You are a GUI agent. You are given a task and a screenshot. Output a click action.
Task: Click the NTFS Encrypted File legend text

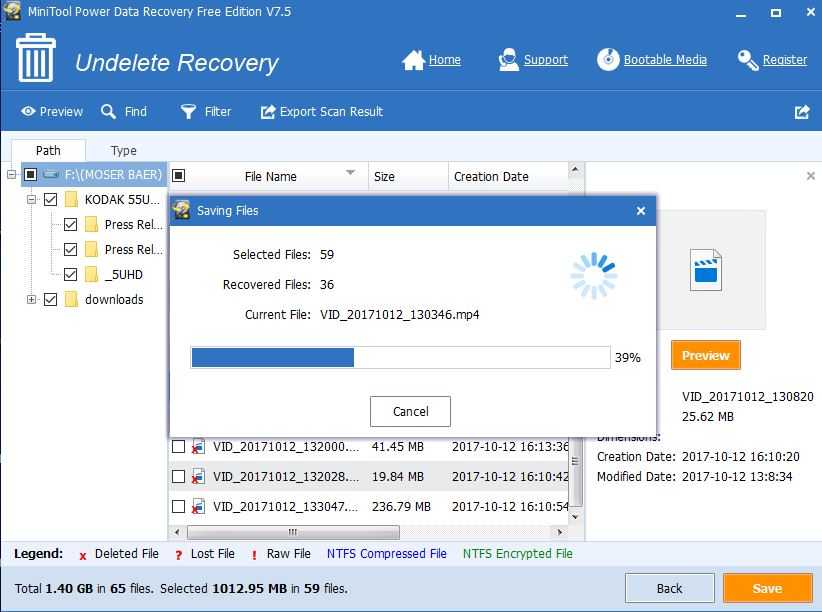pyautogui.click(x=517, y=554)
